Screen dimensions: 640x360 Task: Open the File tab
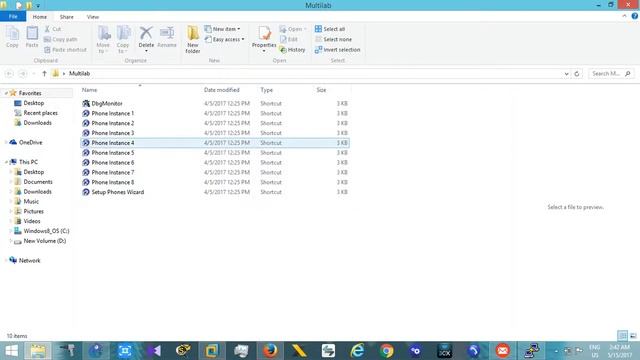pyautogui.click(x=13, y=17)
